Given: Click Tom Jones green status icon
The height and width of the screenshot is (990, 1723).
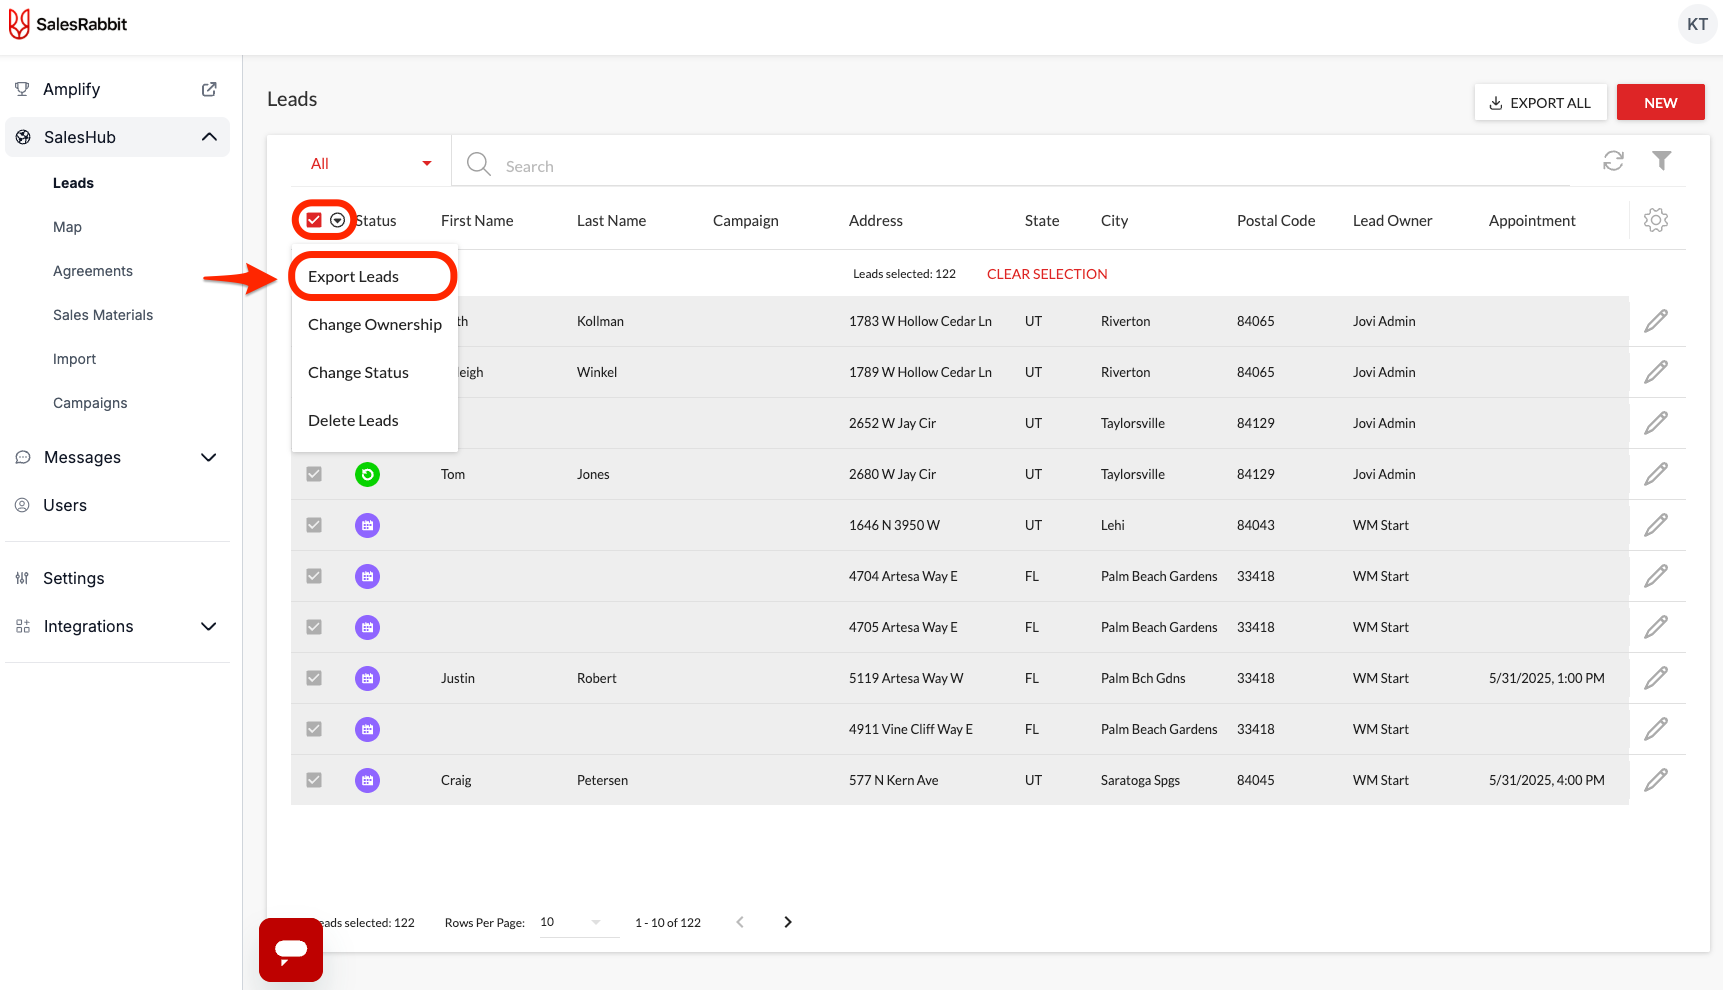Looking at the screenshot, I should (367, 474).
